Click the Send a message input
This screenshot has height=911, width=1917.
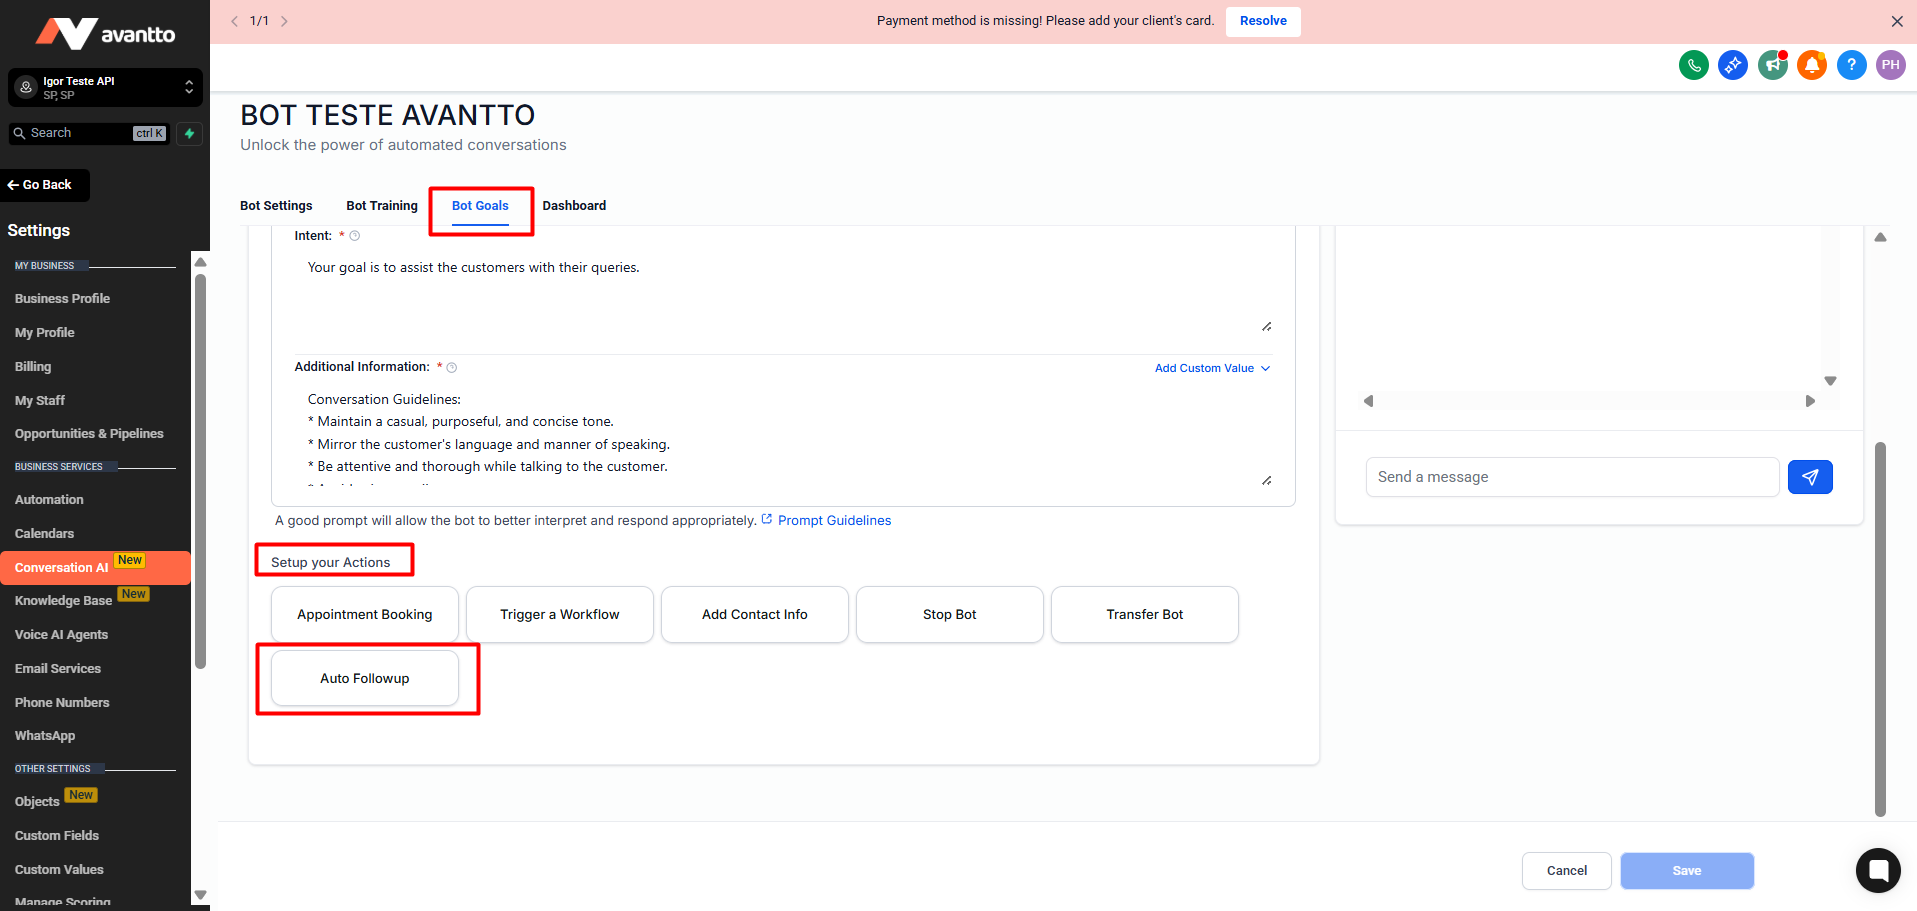[1572, 477]
